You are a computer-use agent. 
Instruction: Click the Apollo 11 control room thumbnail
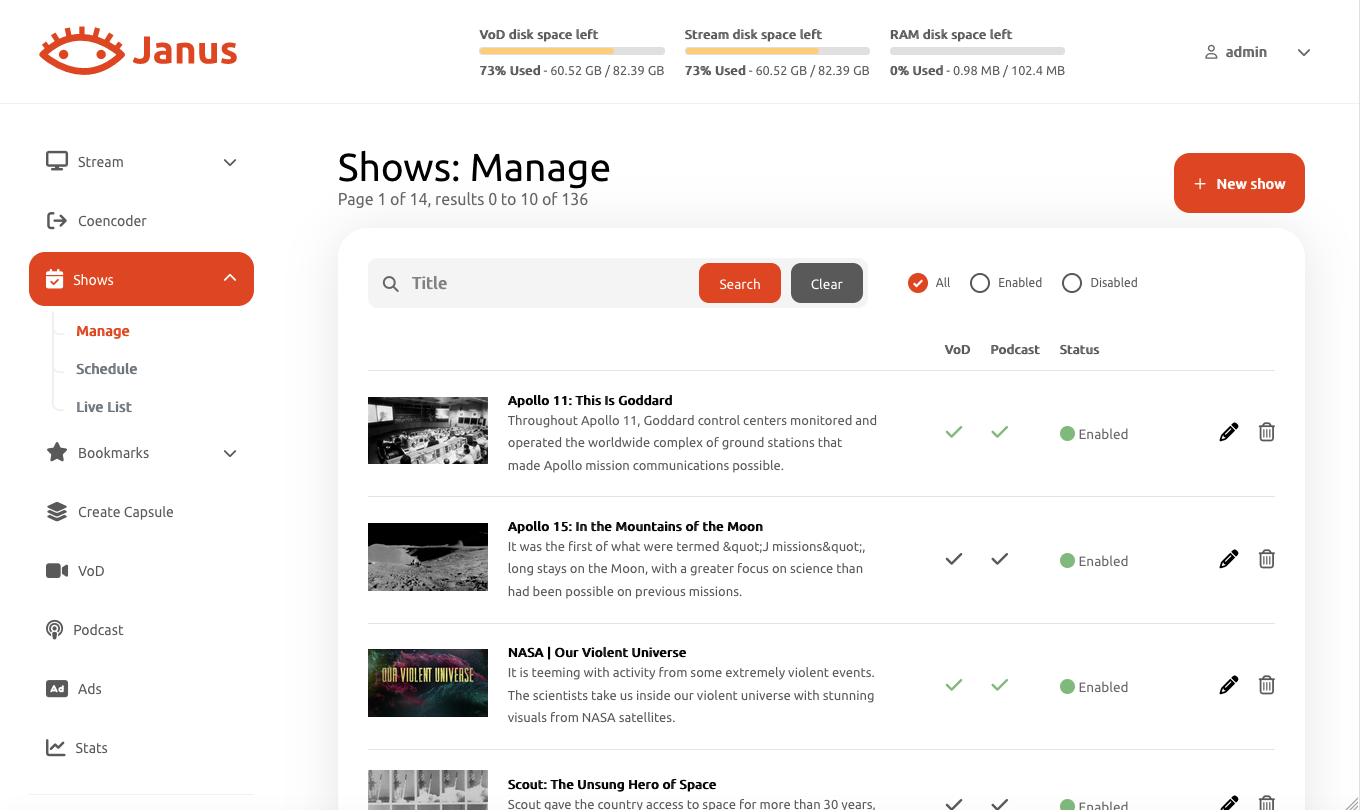428,430
